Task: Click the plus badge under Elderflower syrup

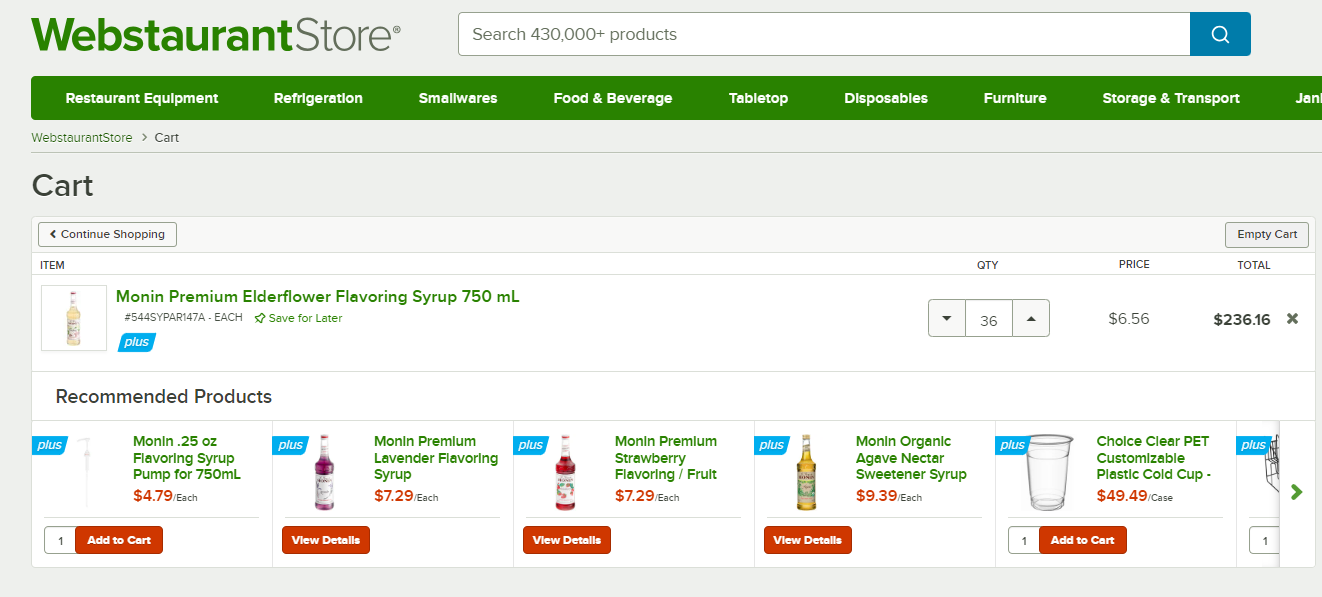Action: click(137, 342)
